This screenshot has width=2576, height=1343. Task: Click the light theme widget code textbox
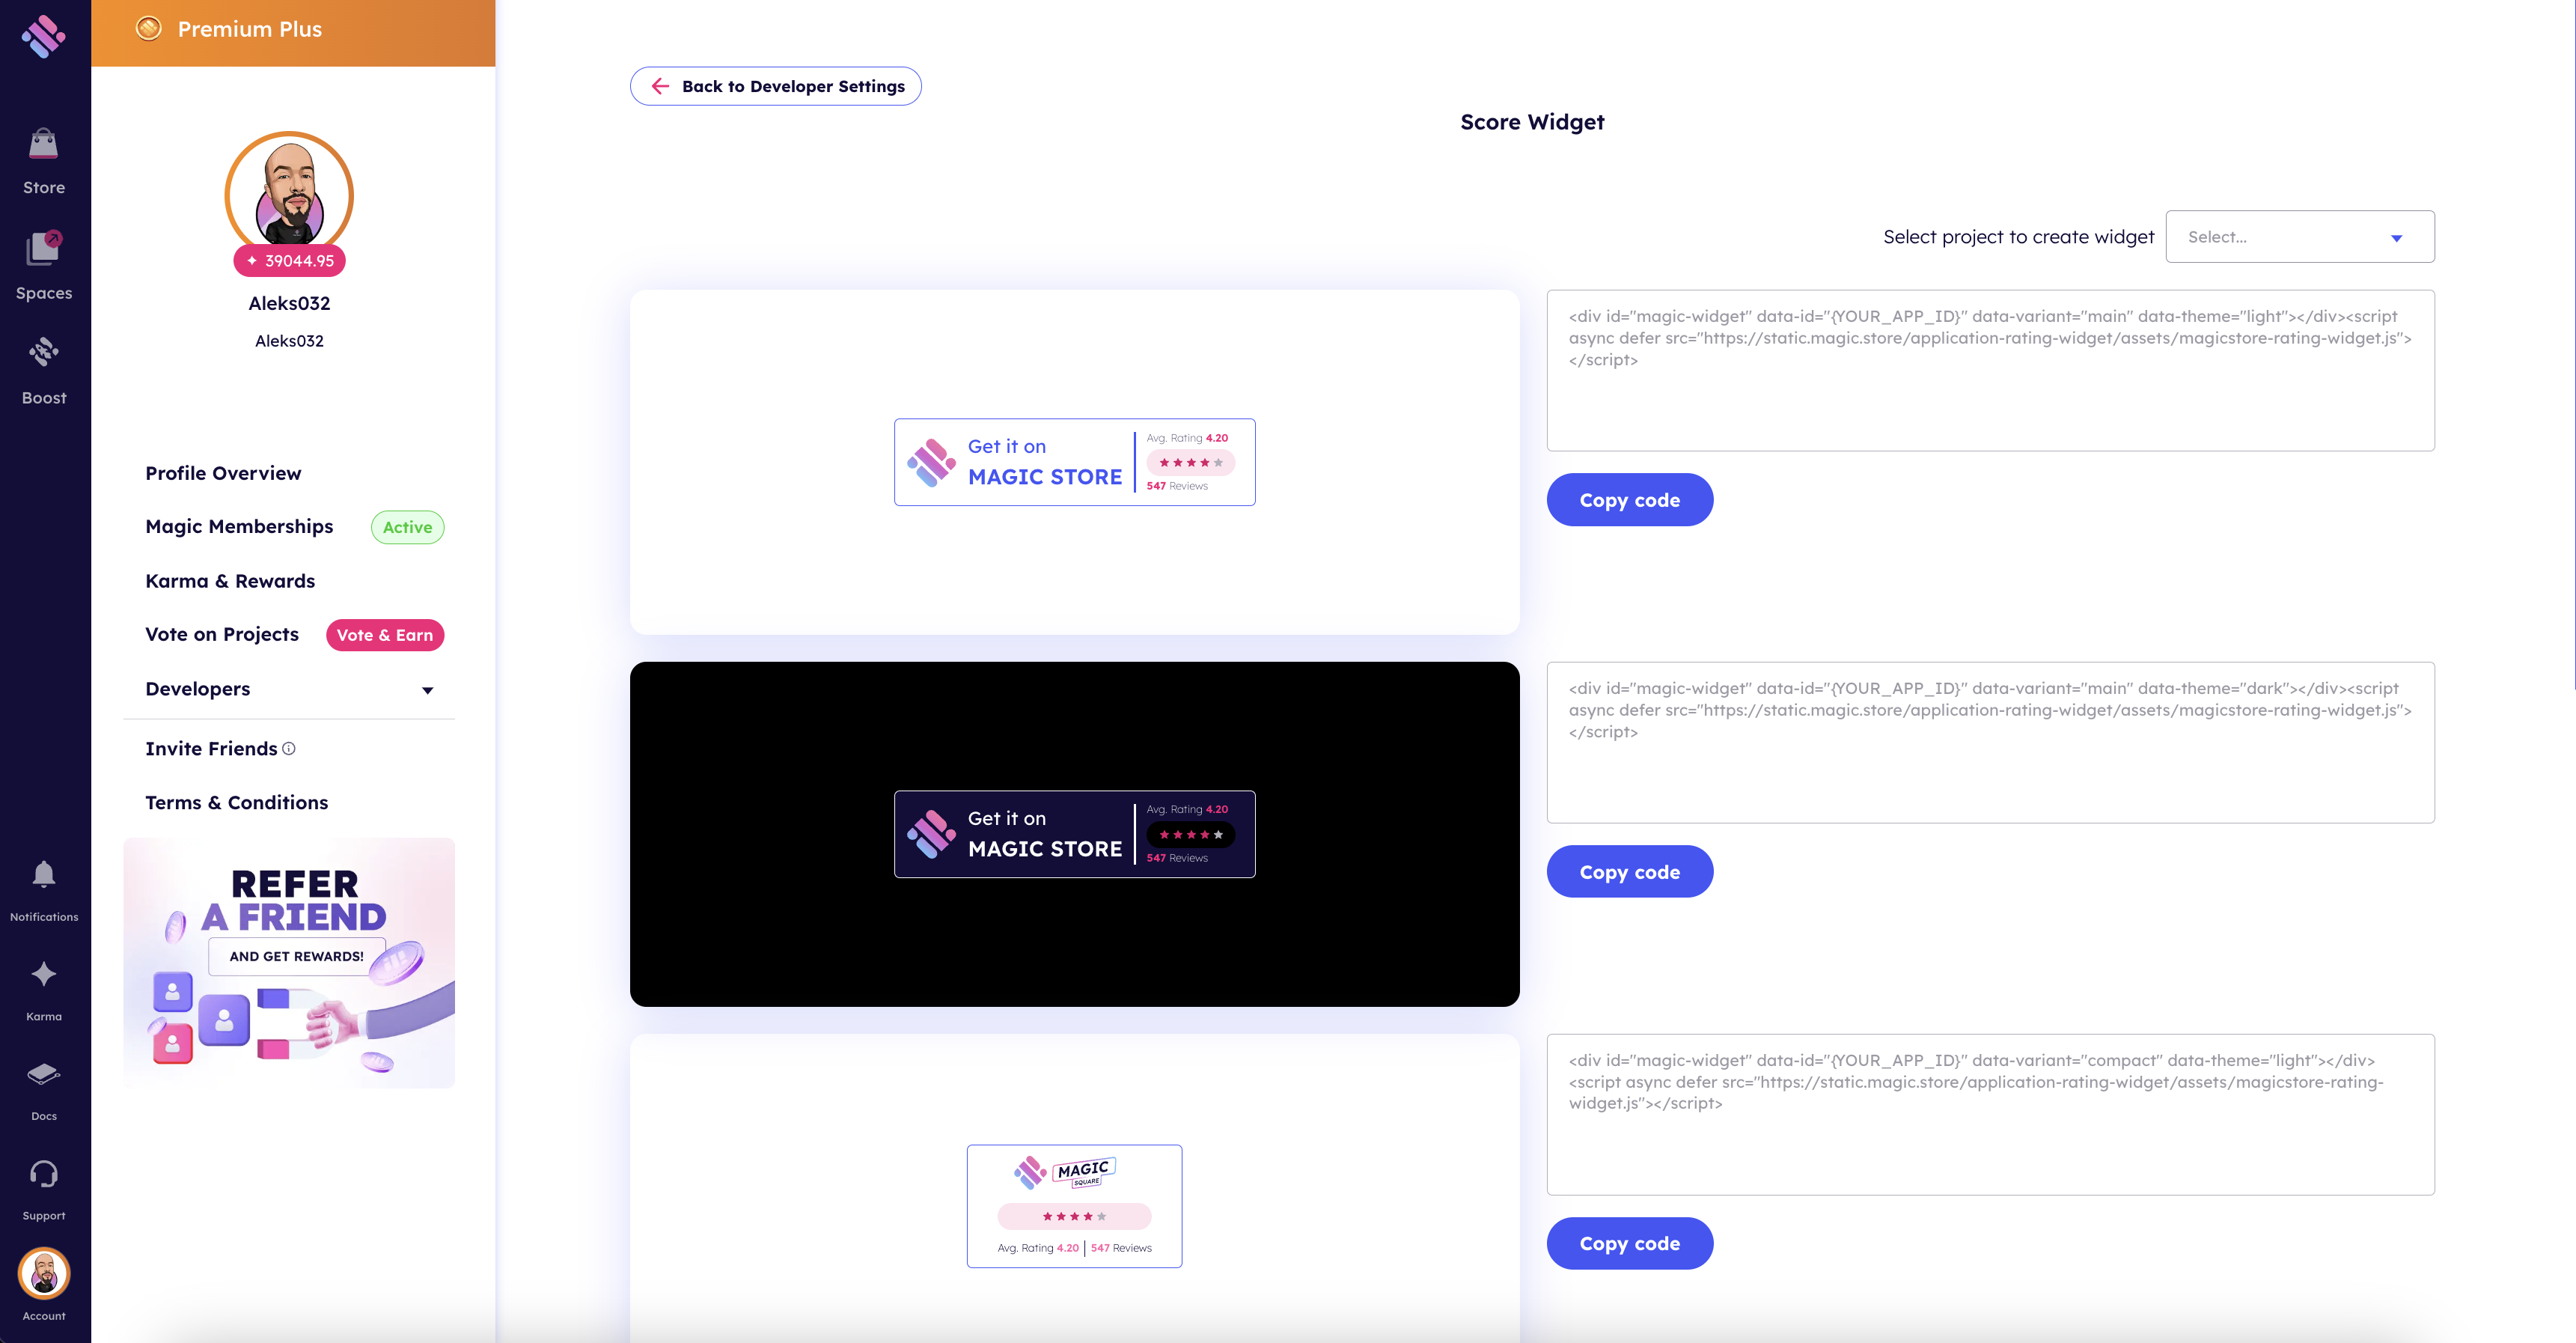pyautogui.click(x=1991, y=371)
